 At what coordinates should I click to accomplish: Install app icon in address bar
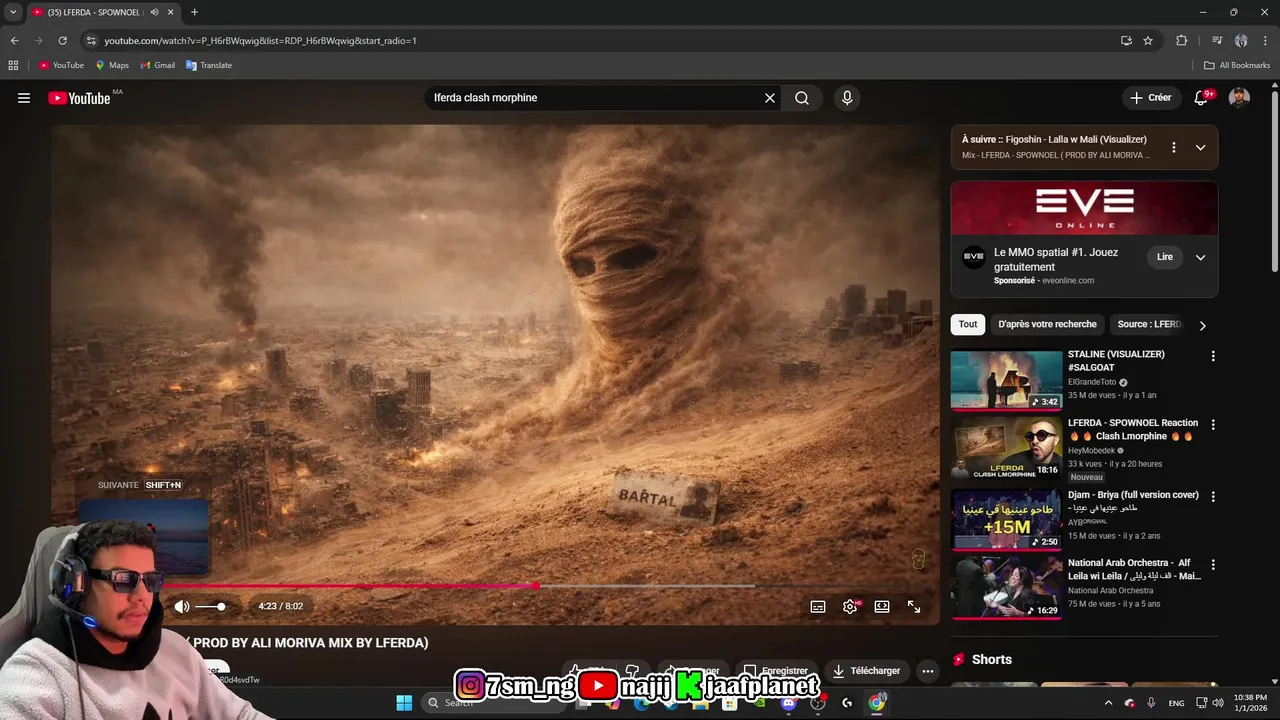[x=1126, y=40]
